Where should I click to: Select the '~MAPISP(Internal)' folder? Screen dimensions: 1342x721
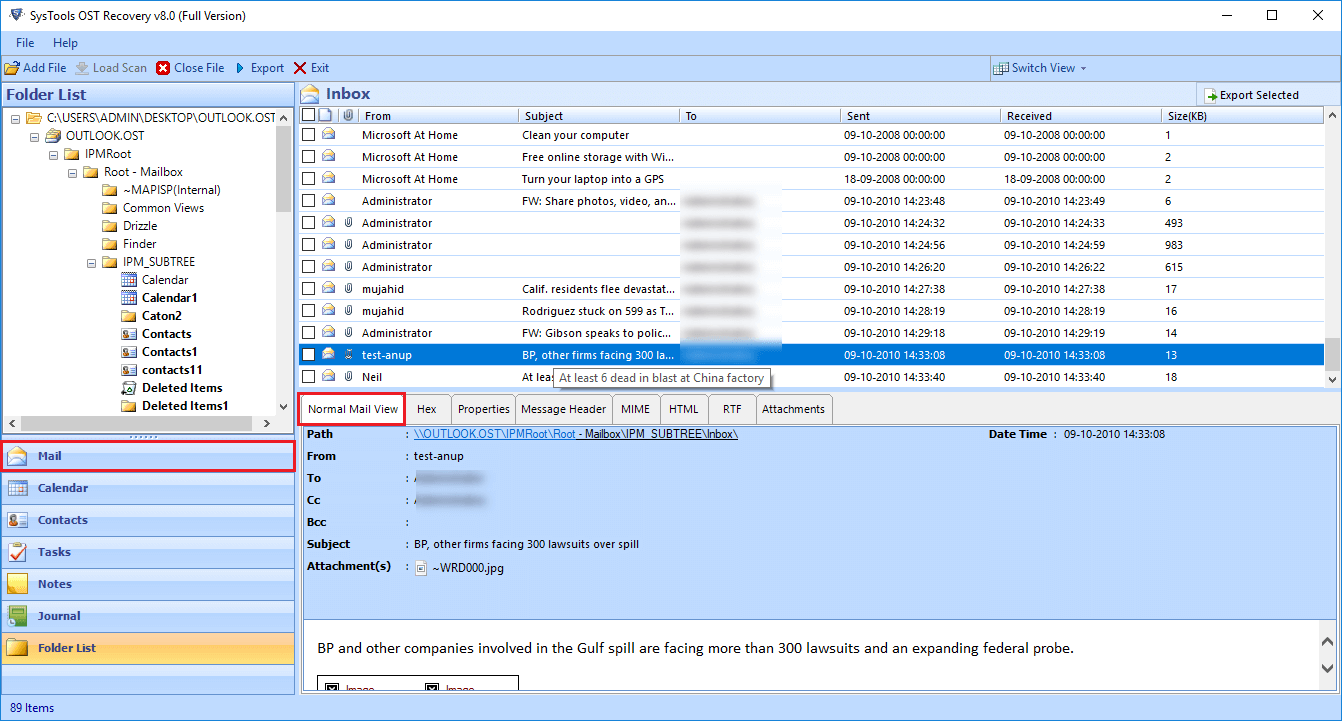pyautogui.click(x=172, y=190)
